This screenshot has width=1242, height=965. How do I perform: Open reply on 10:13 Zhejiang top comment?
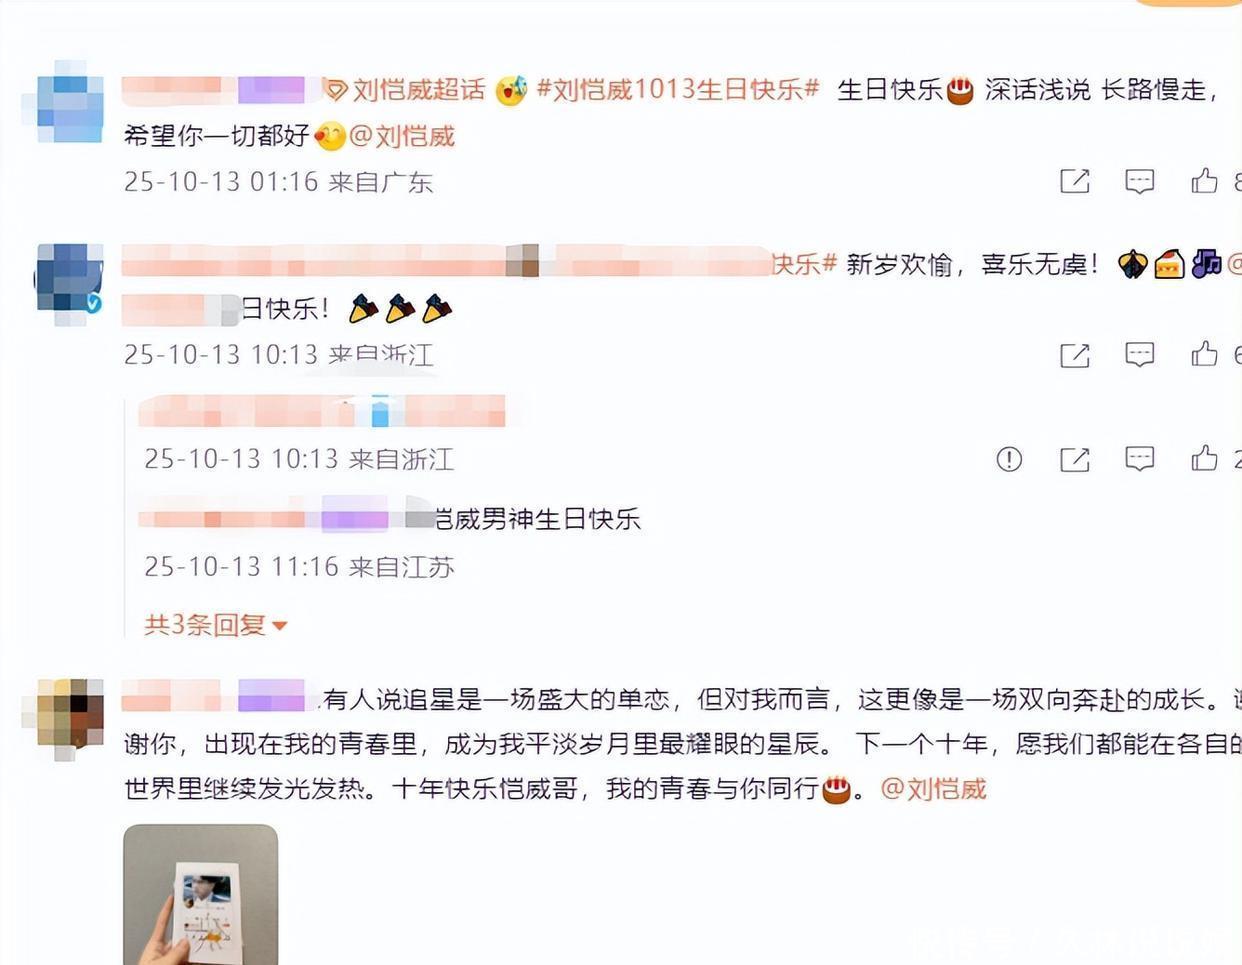tap(1139, 354)
